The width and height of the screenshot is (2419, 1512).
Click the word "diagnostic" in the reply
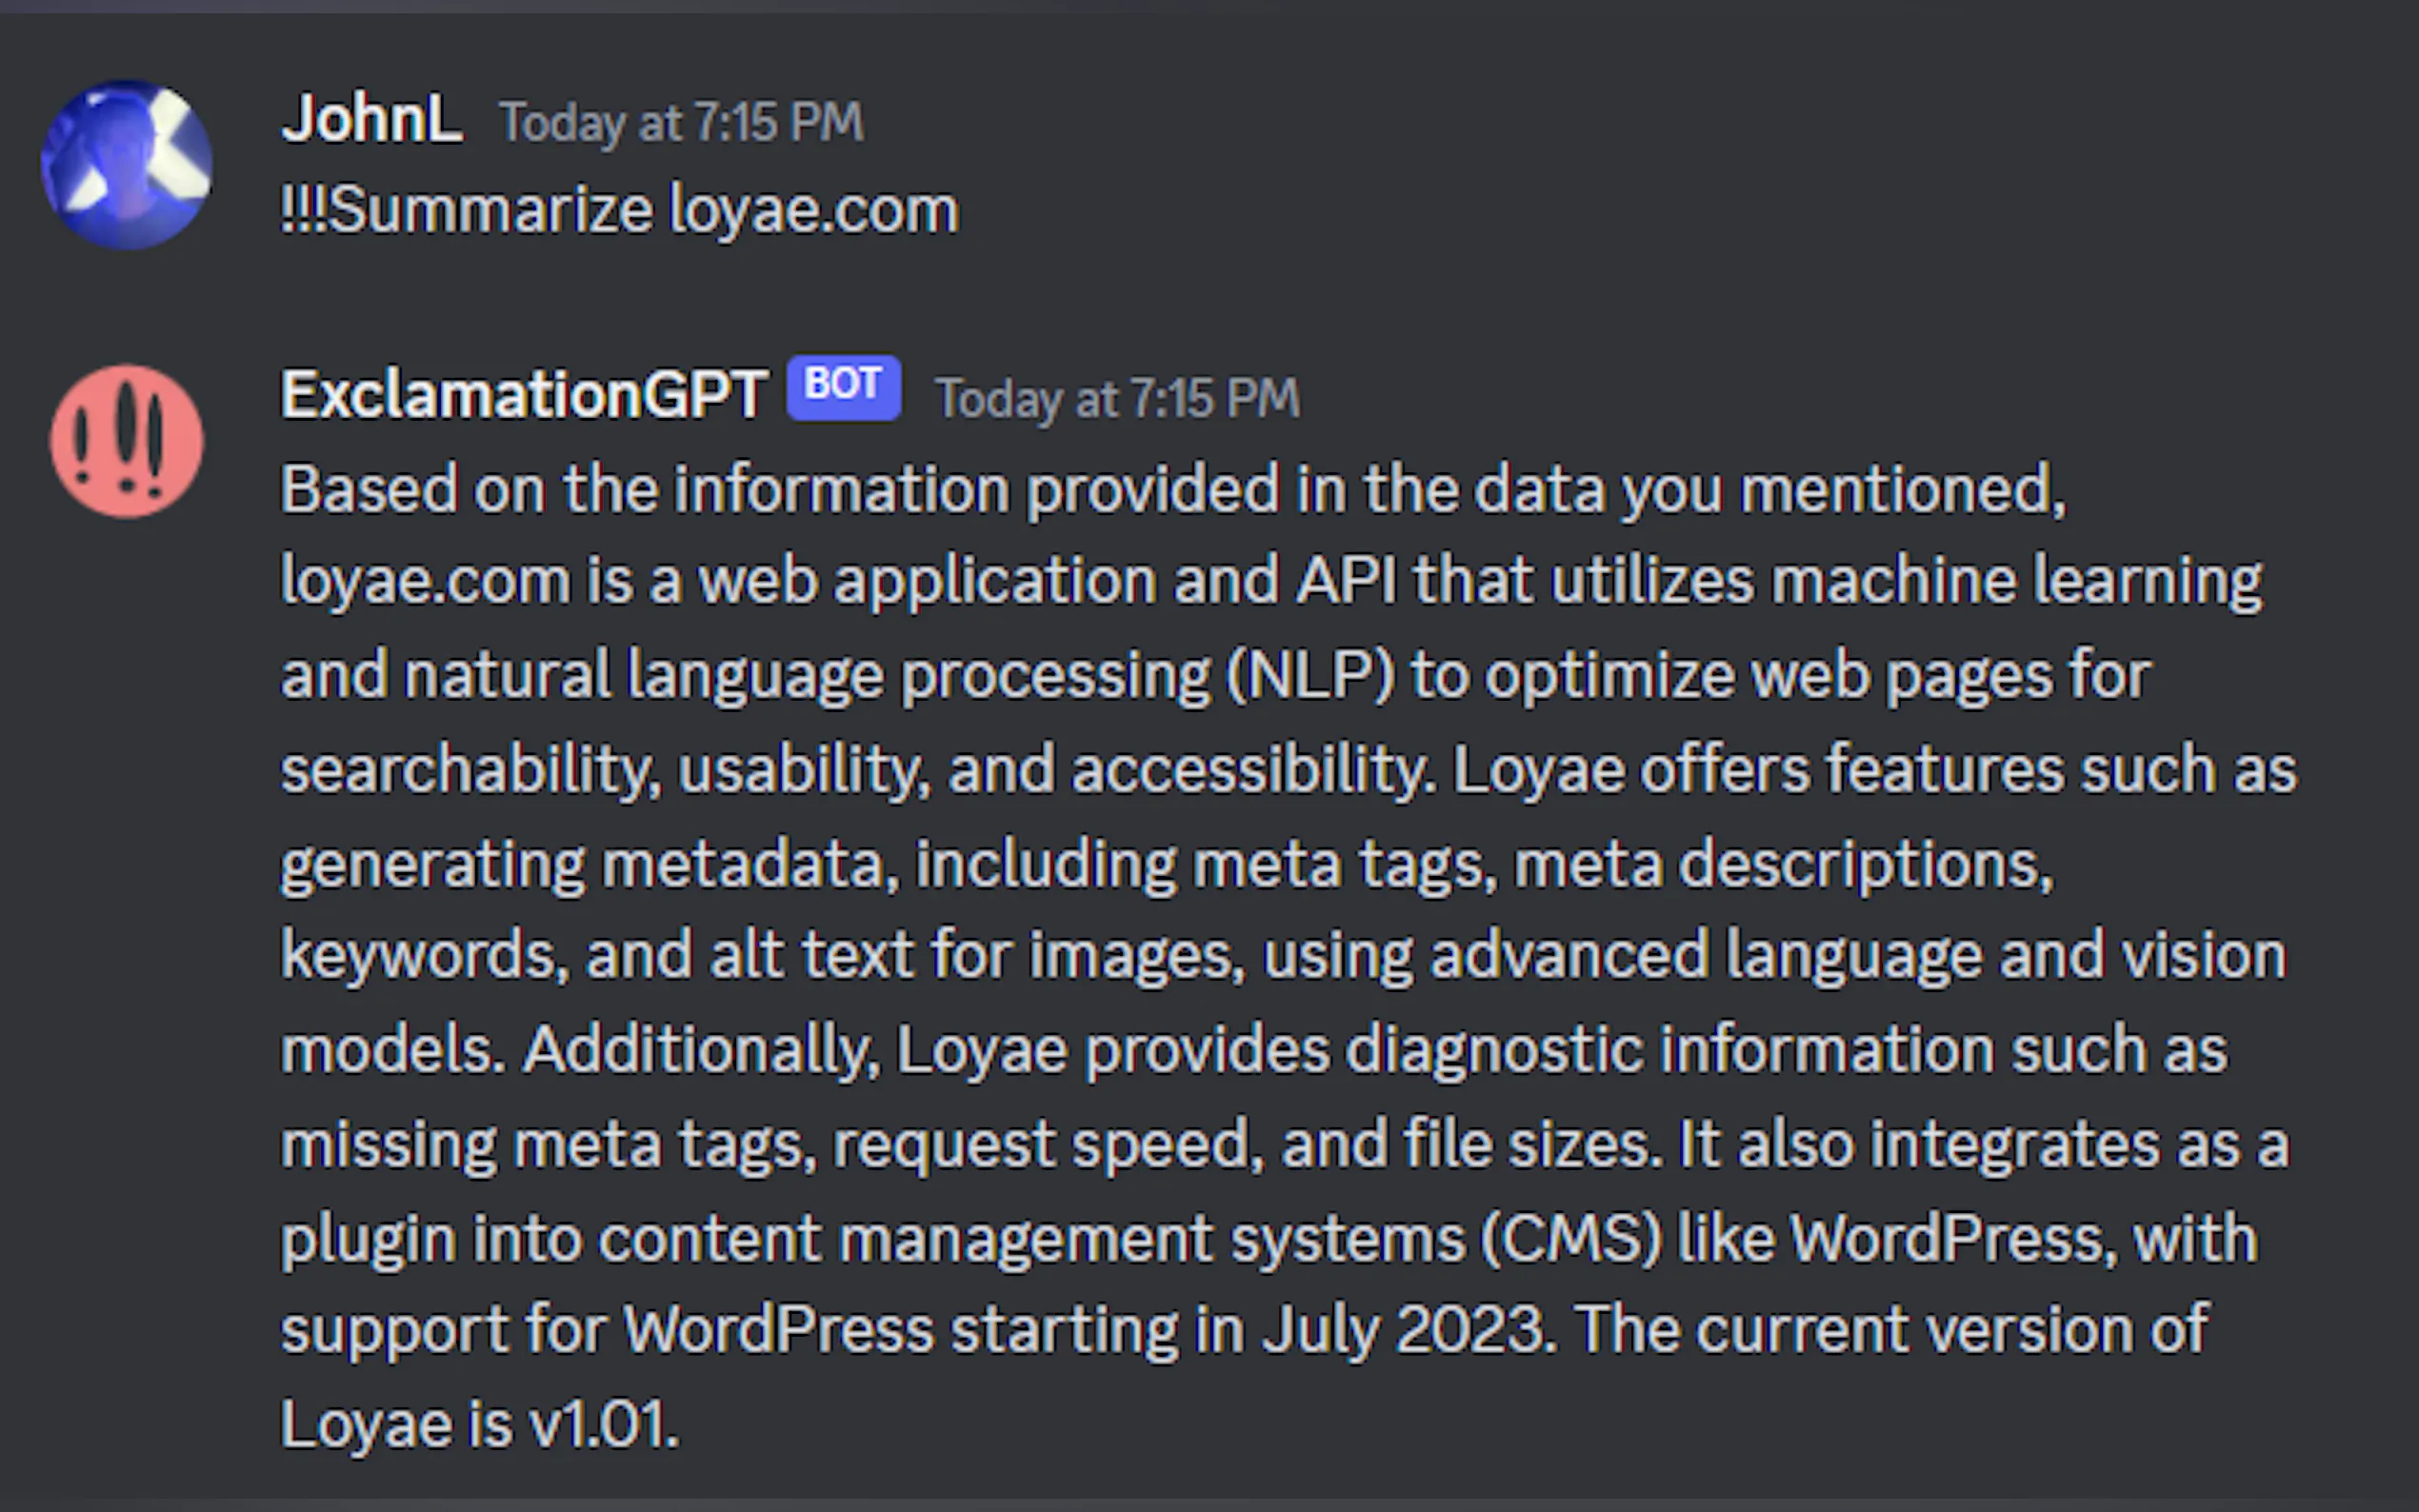coord(1493,1051)
